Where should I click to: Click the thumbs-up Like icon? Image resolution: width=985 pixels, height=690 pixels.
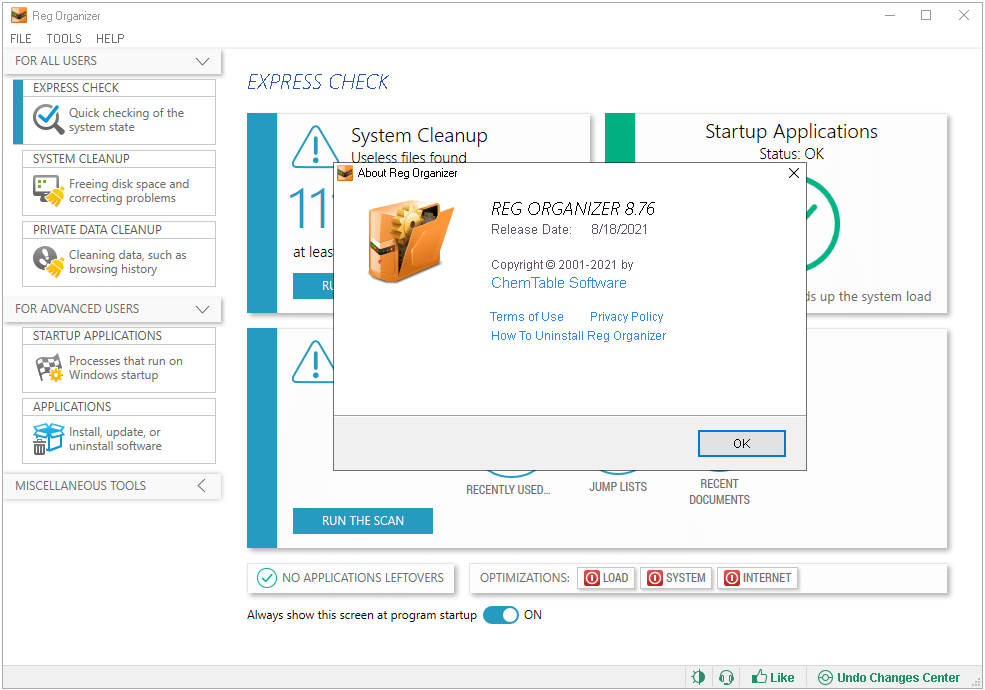tap(759, 676)
